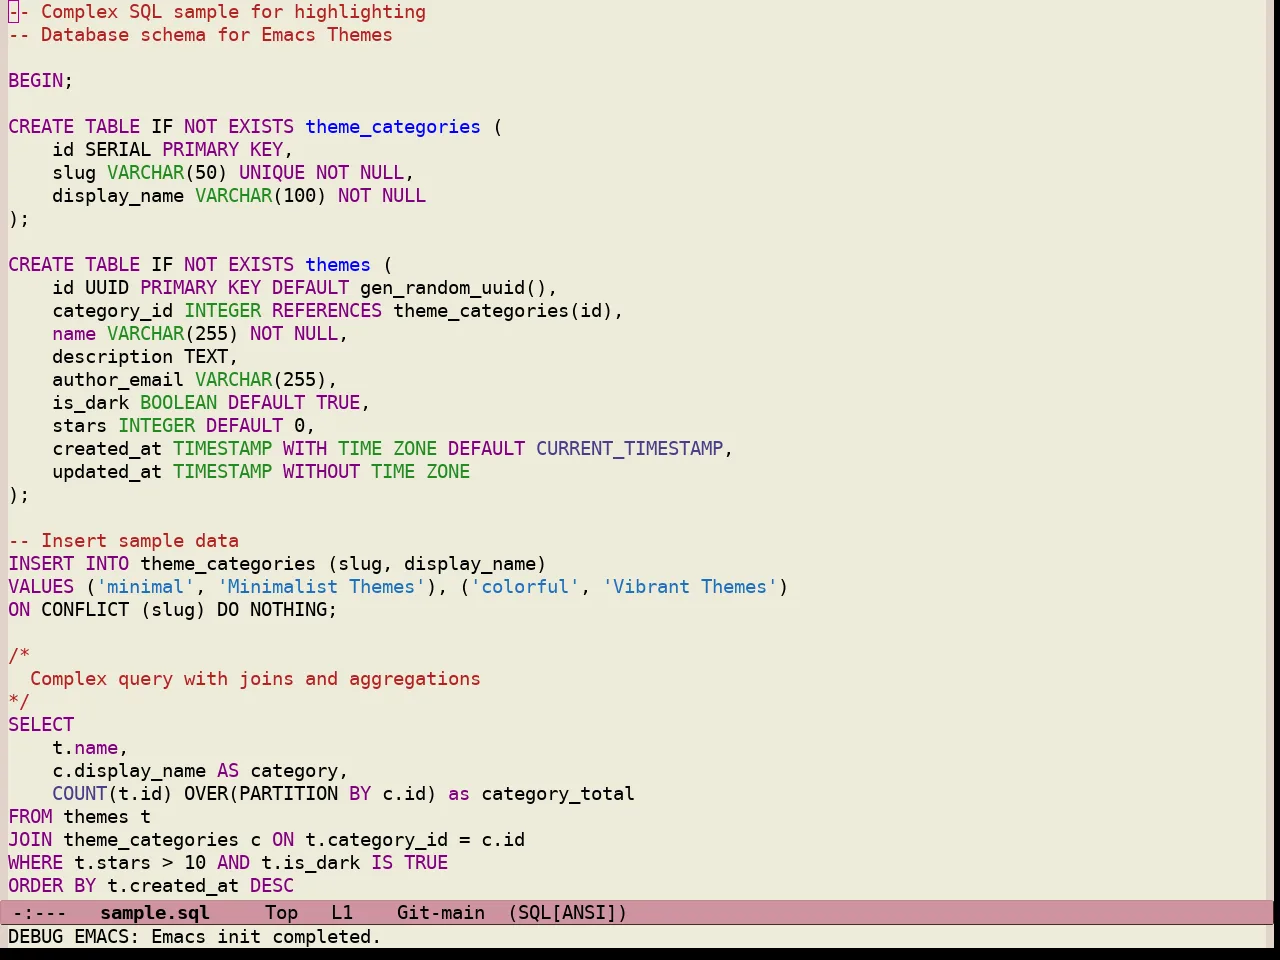1280x960 pixels.
Task: Click 'WHERE t.stars > 10' condition
Action: point(107,862)
